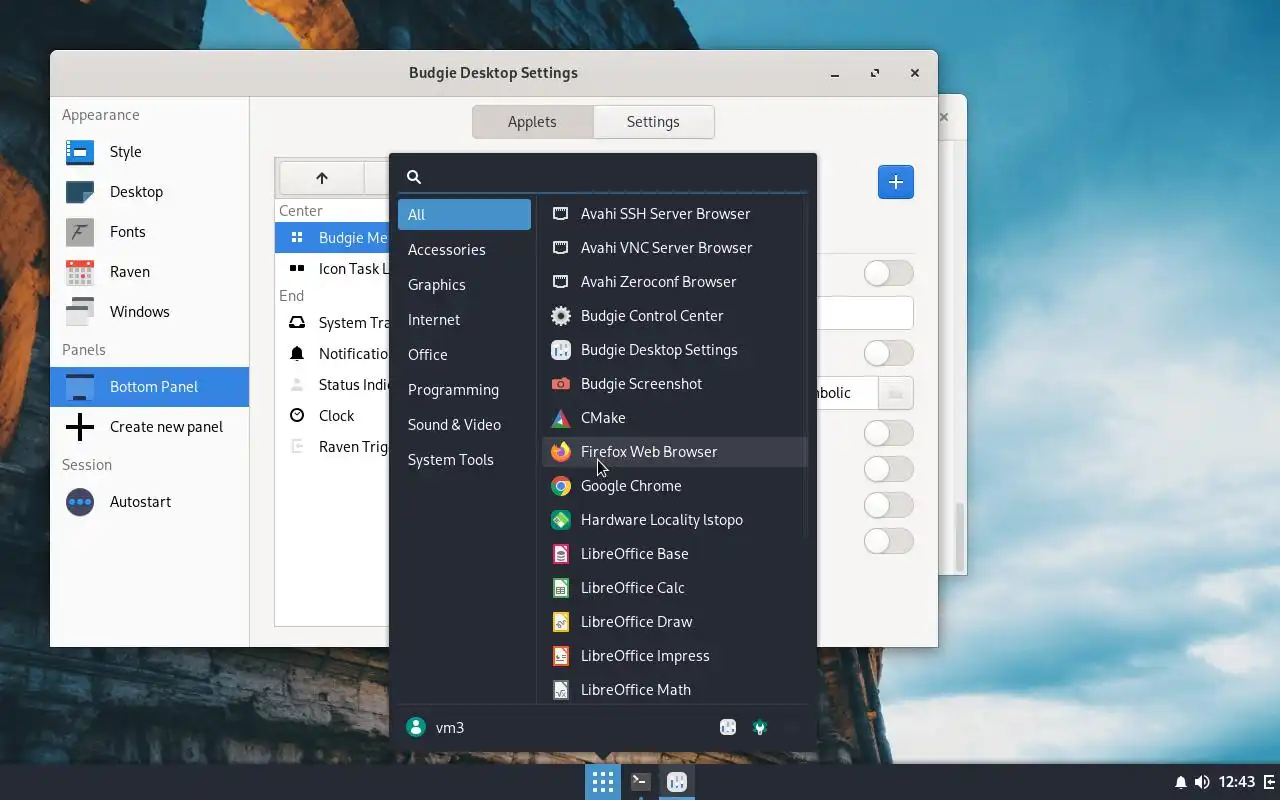Click Budgie Desktop Settings icon in taskbar

click(x=677, y=782)
